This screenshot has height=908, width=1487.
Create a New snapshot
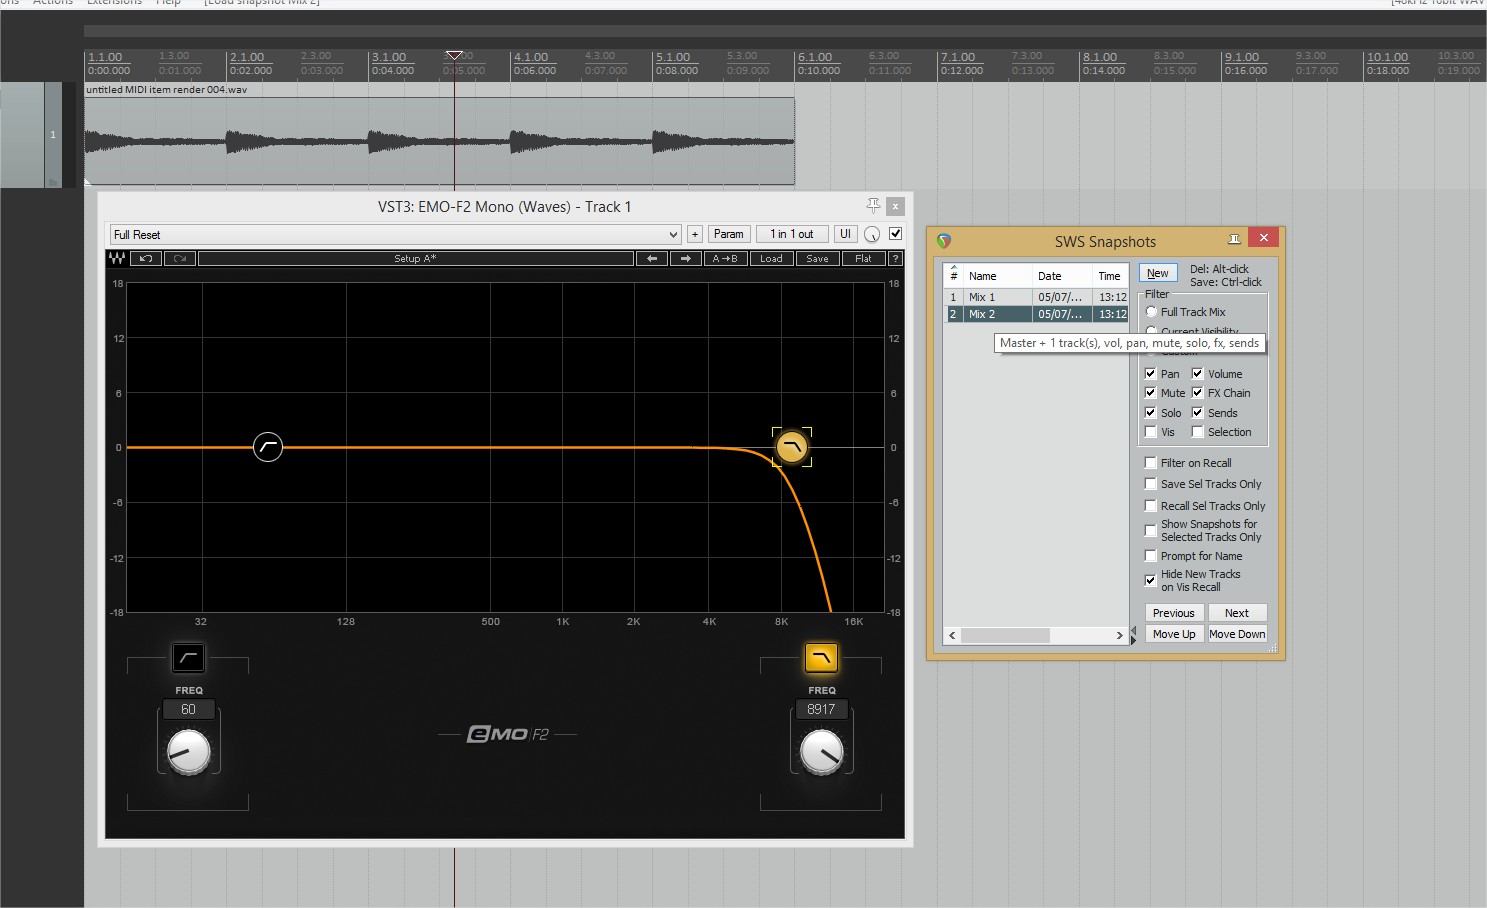(1158, 273)
